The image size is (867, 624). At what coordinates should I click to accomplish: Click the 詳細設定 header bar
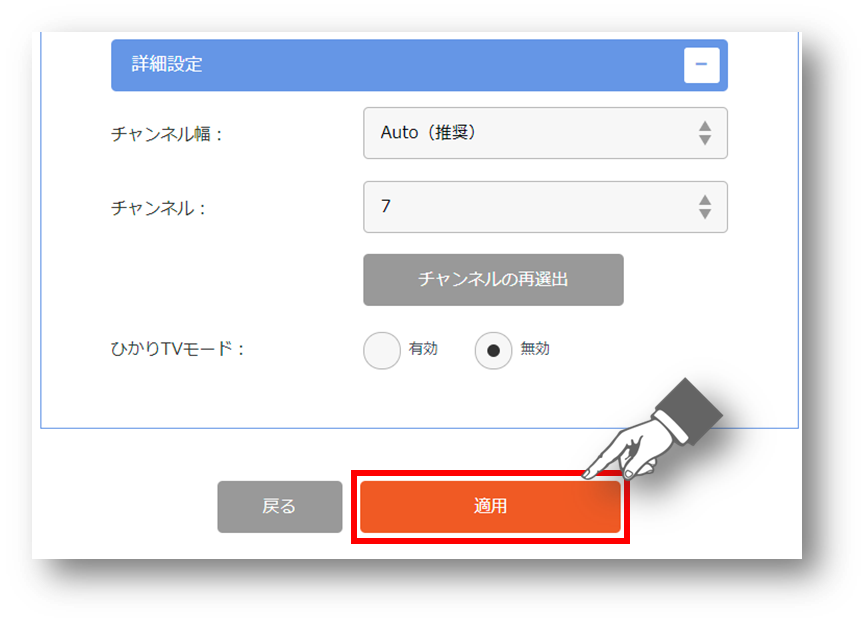click(419, 65)
